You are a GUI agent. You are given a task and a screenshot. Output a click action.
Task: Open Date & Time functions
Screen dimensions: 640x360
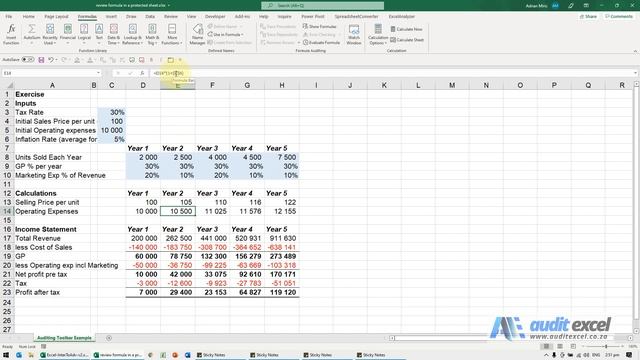tap(113, 34)
